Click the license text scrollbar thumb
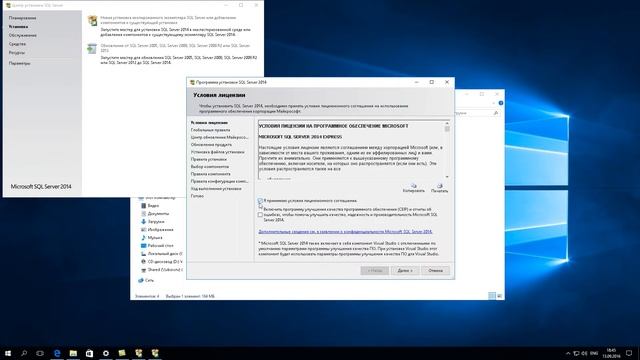Image resolution: width=640 pixels, height=360 pixels. [447, 129]
